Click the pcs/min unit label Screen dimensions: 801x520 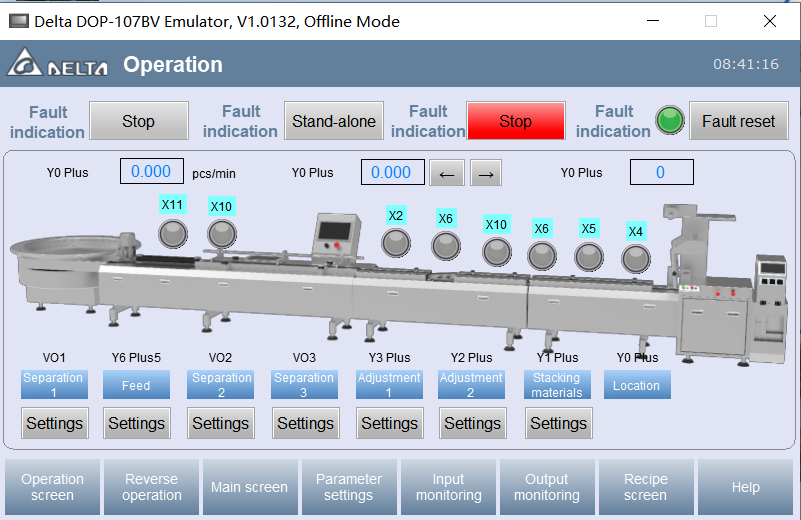click(214, 174)
